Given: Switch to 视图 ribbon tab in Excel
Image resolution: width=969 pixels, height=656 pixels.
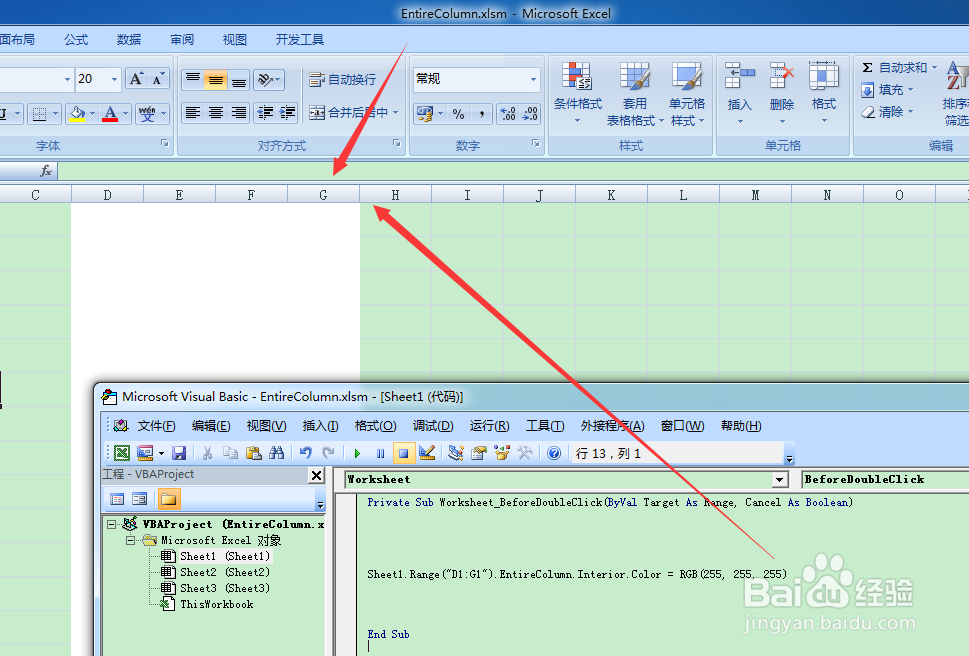Looking at the screenshot, I should point(235,40).
